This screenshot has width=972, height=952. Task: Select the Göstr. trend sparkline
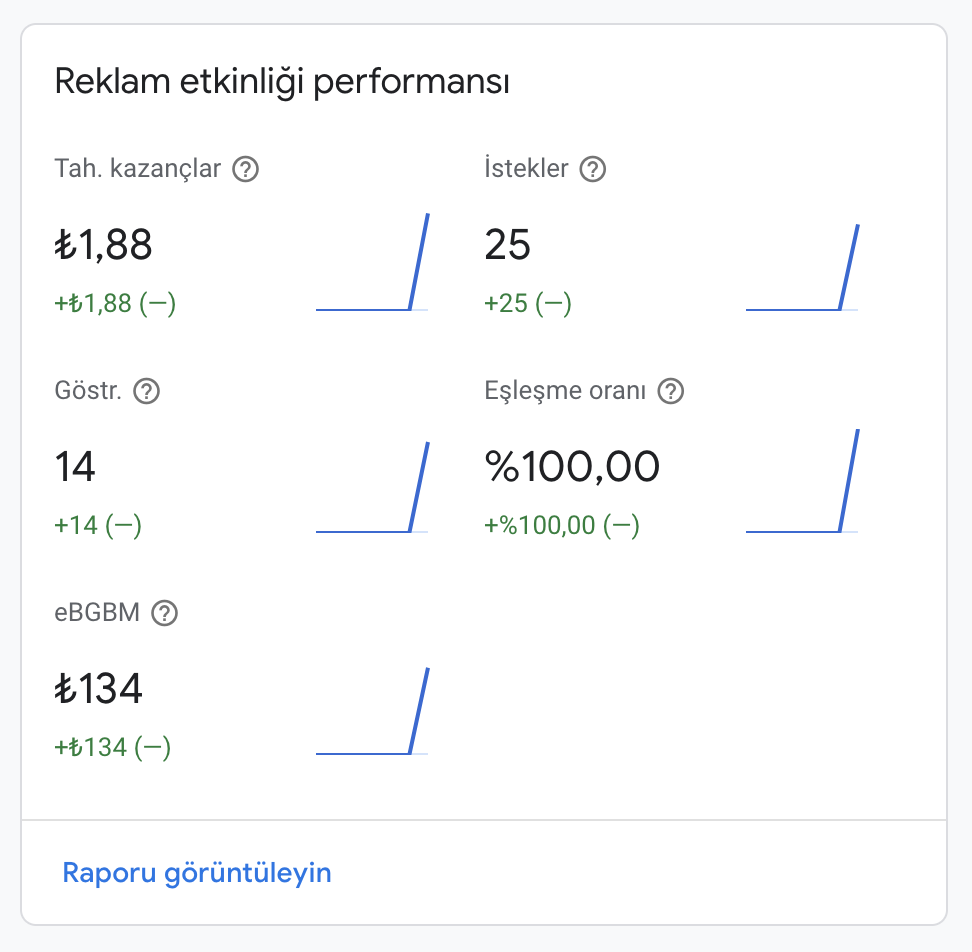click(x=372, y=487)
